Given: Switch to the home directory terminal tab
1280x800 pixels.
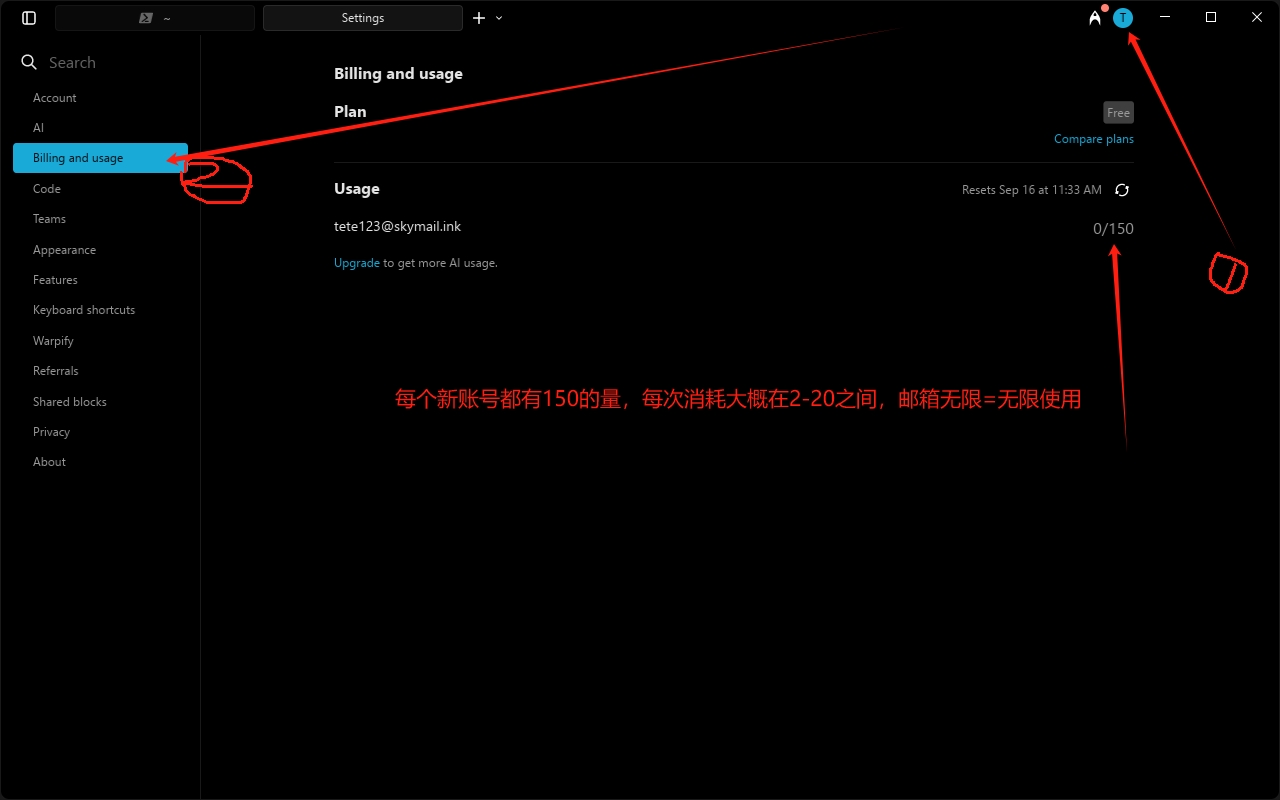Looking at the screenshot, I should tap(155, 18).
